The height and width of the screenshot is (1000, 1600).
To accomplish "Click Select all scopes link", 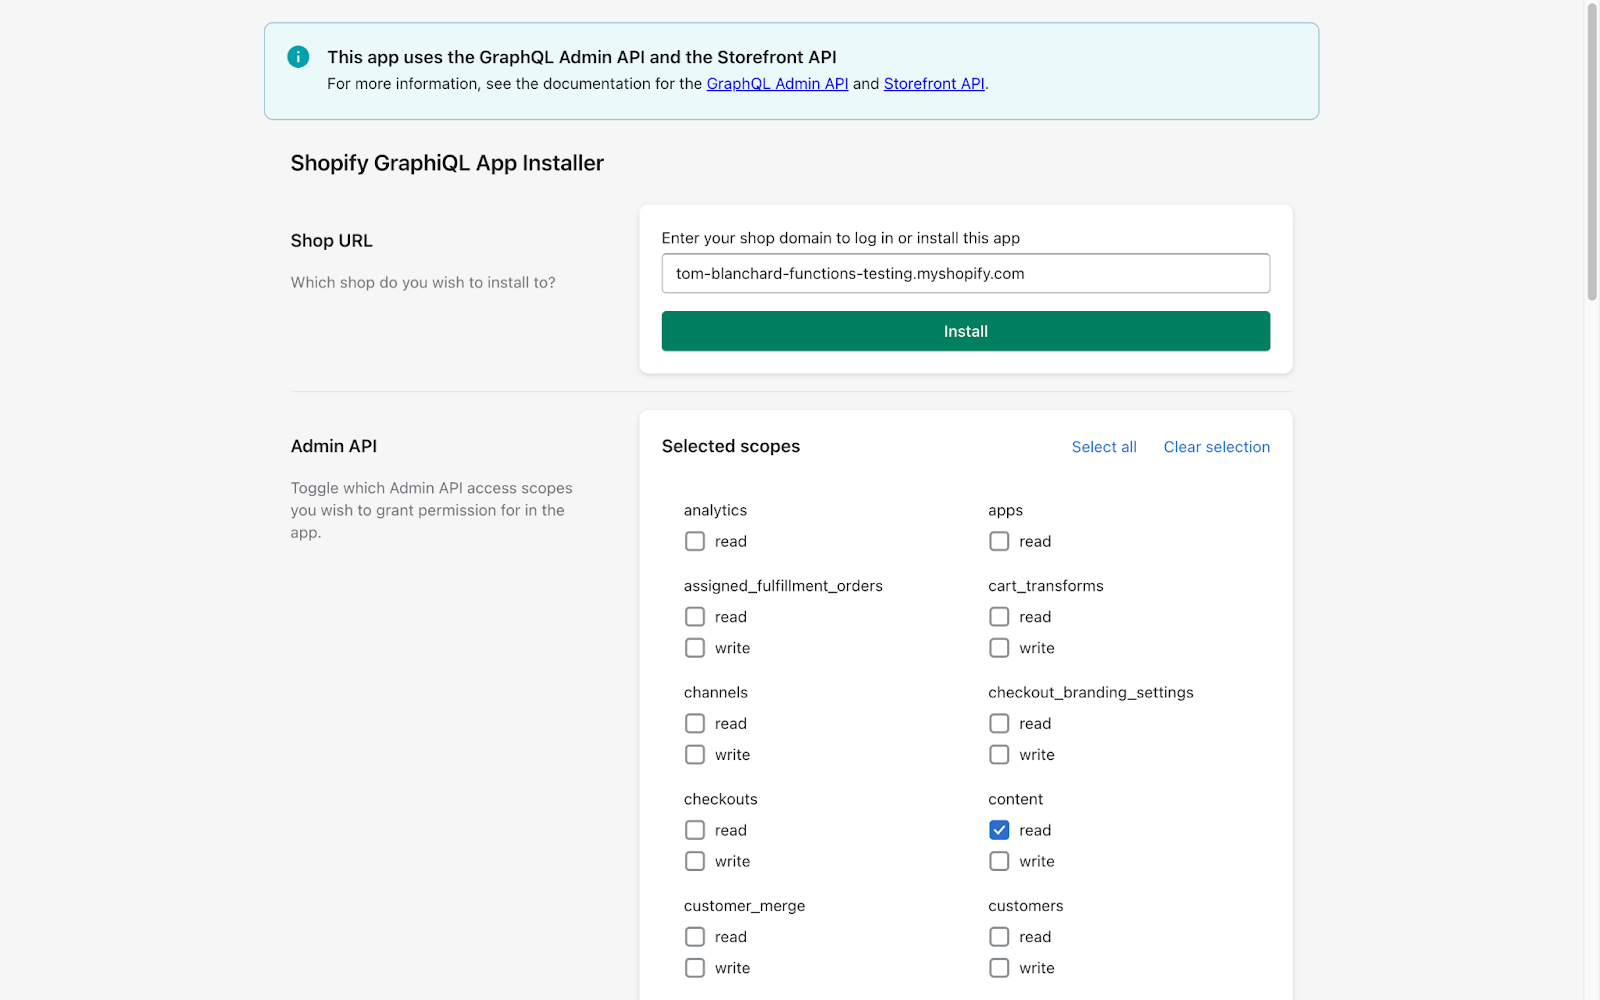I will point(1104,447).
